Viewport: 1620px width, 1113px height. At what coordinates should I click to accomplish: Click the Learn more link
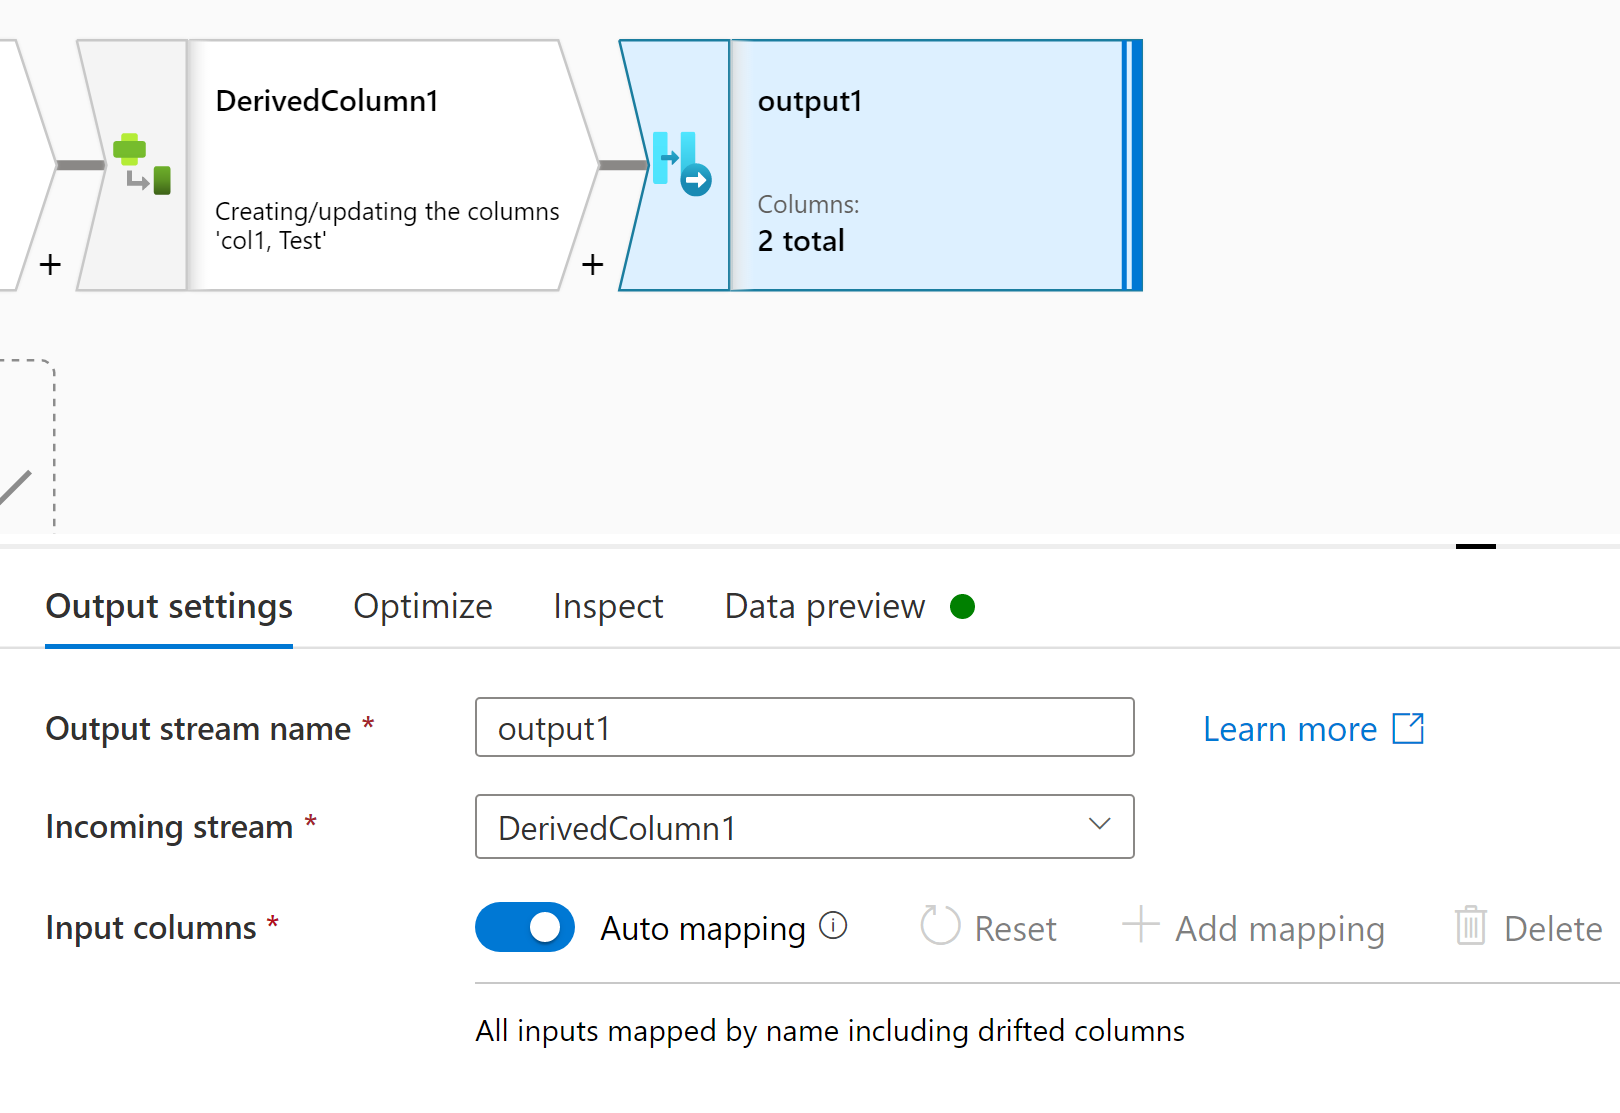[1290, 728]
